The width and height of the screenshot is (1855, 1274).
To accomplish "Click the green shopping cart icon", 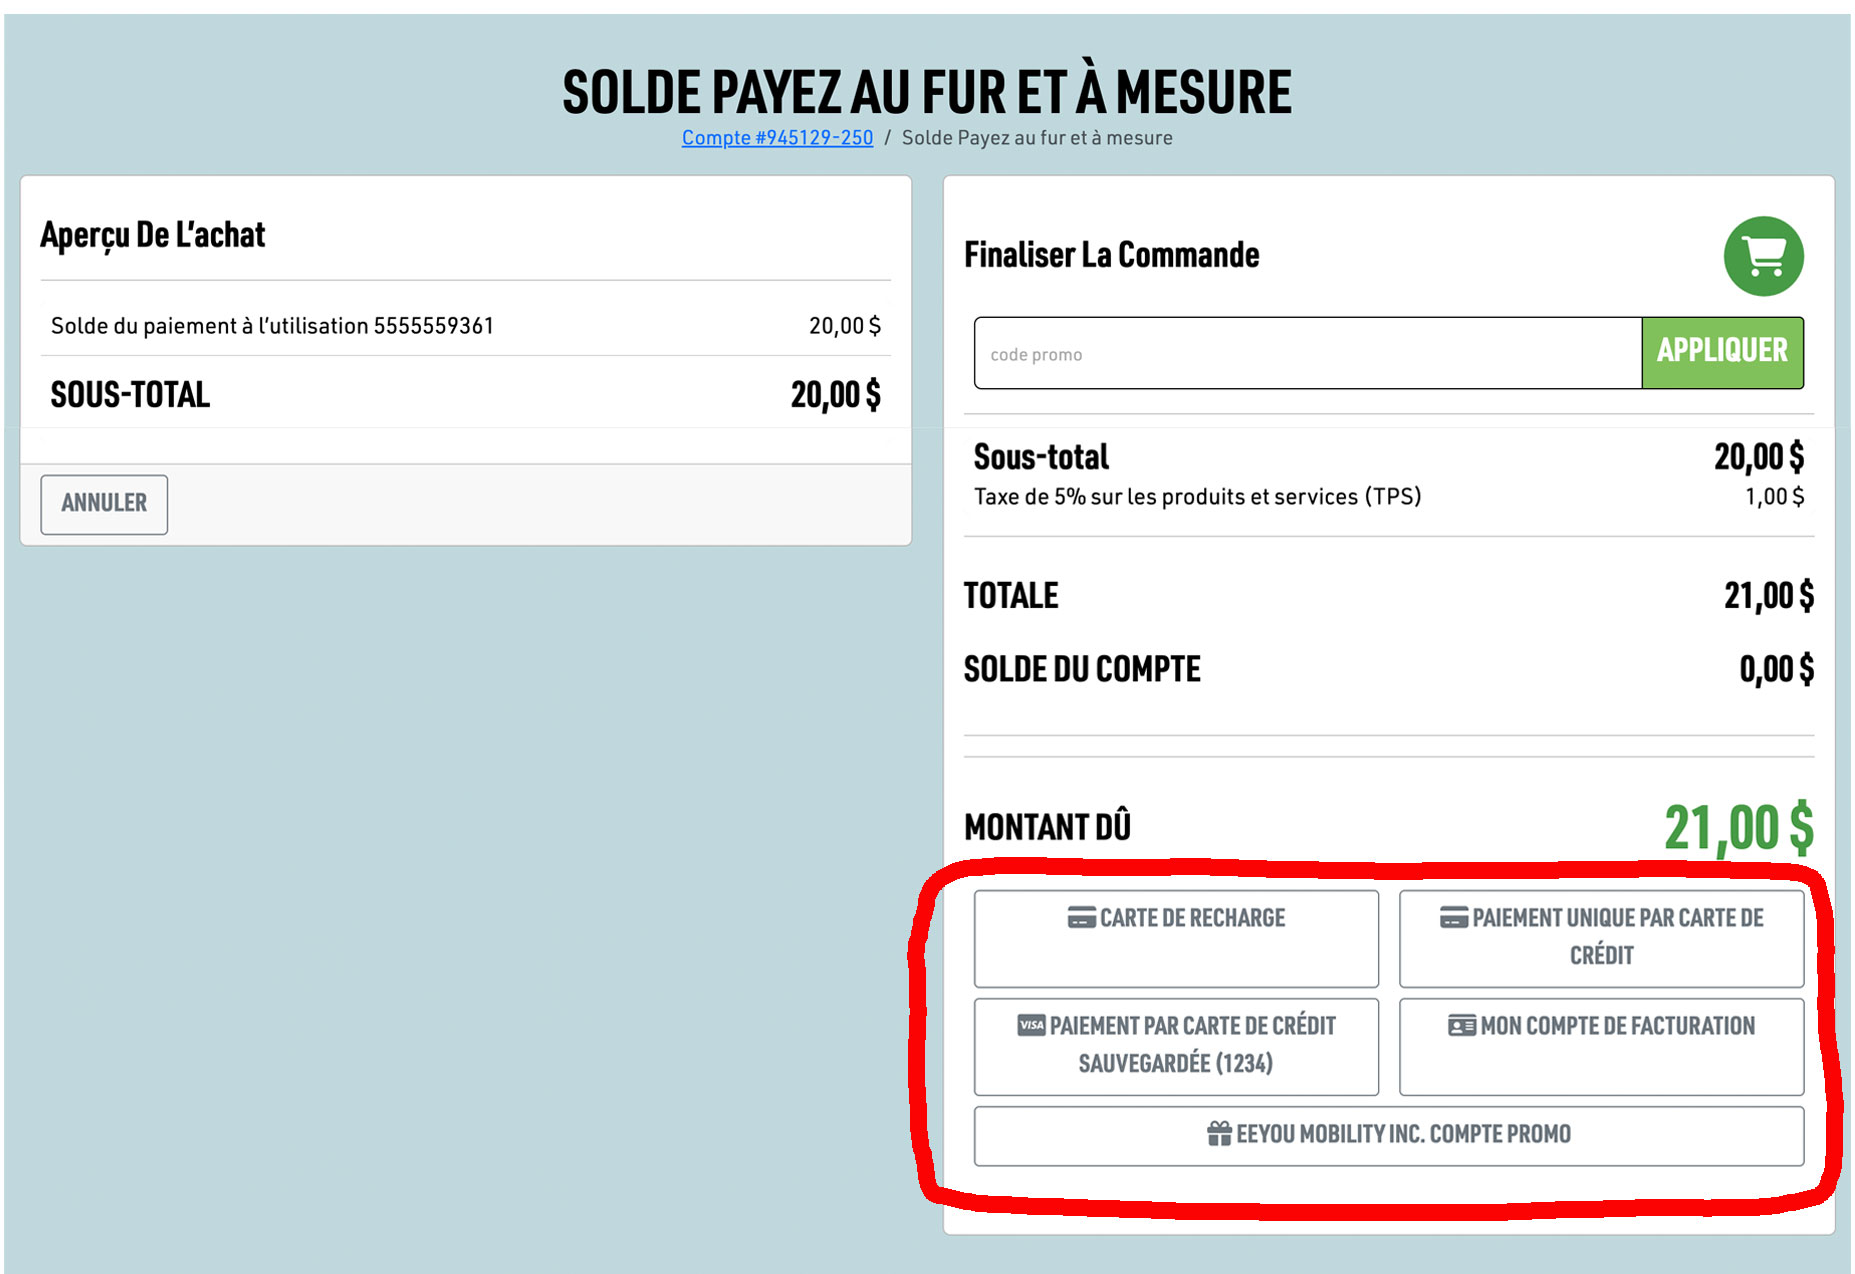I will coord(1763,256).
